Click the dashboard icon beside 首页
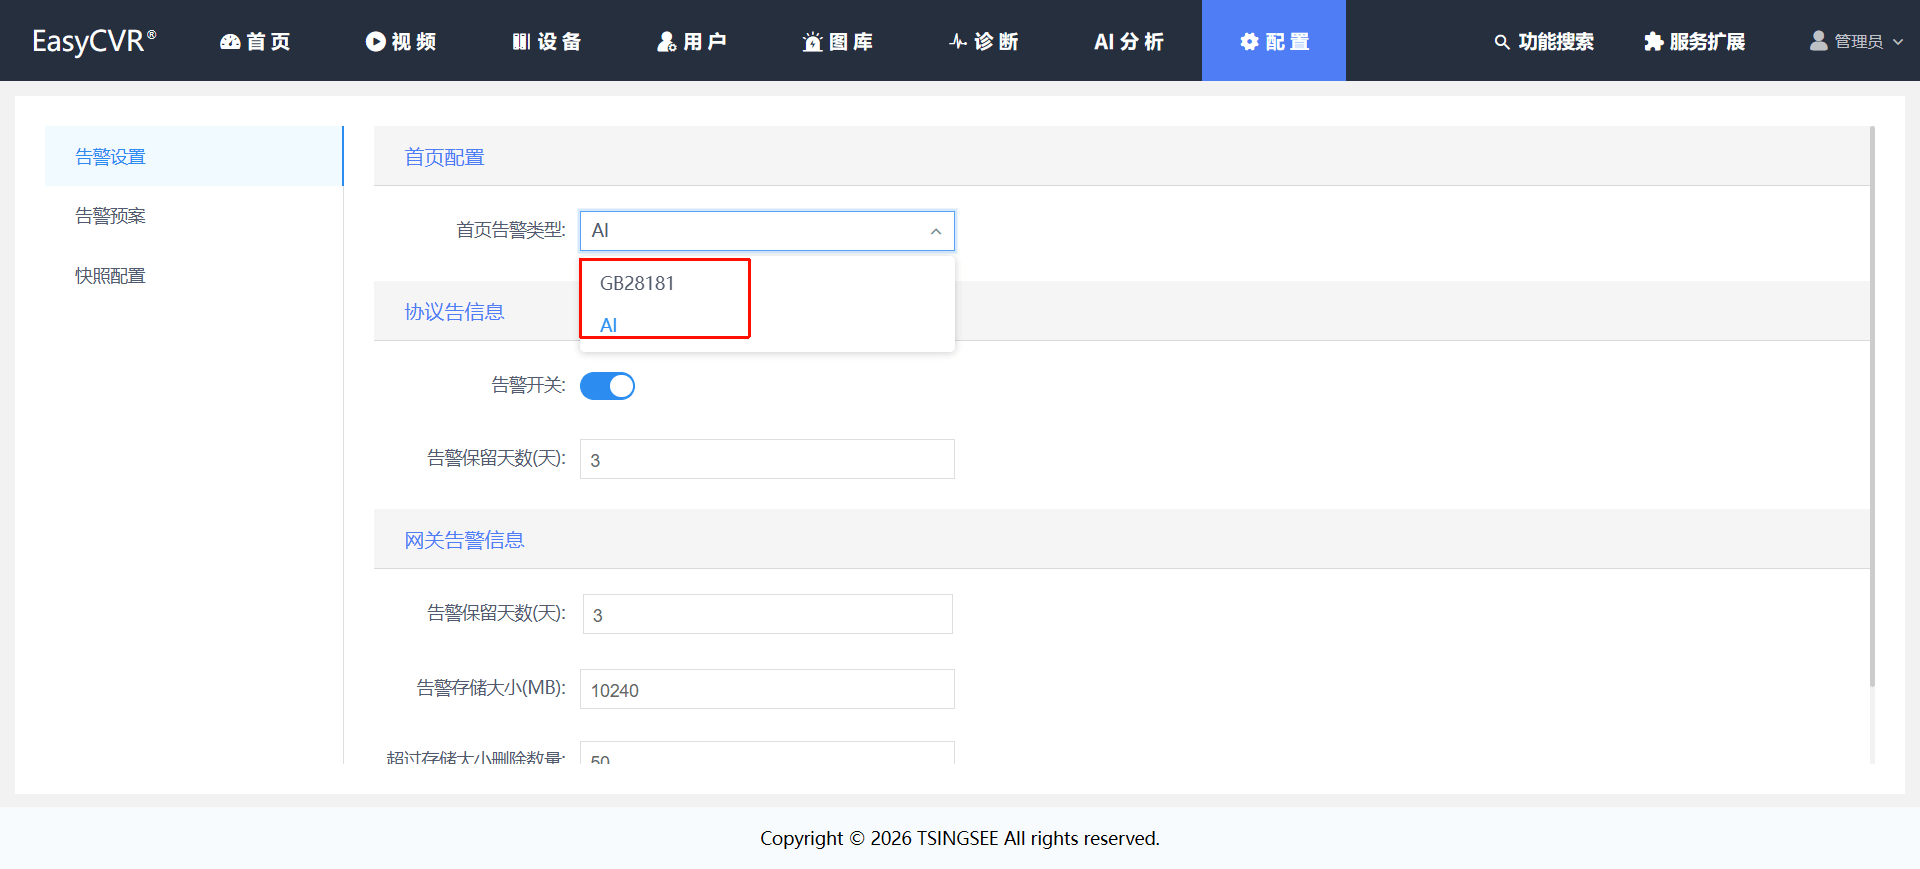 [x=230, y=41]
